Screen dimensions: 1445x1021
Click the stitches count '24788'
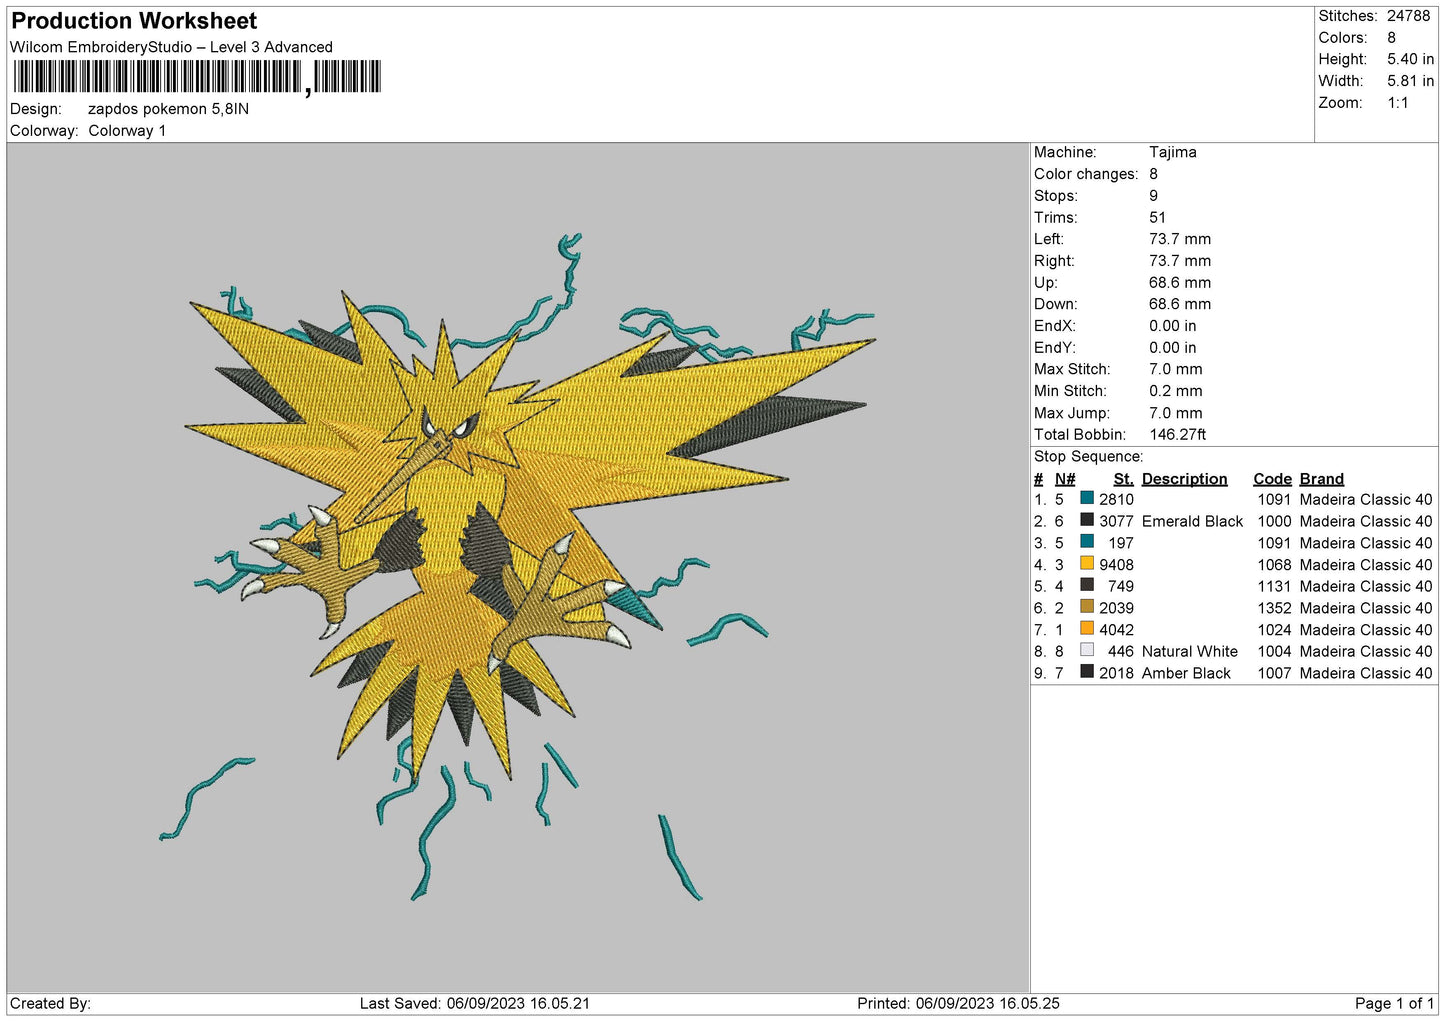[x=1408, y=16]
